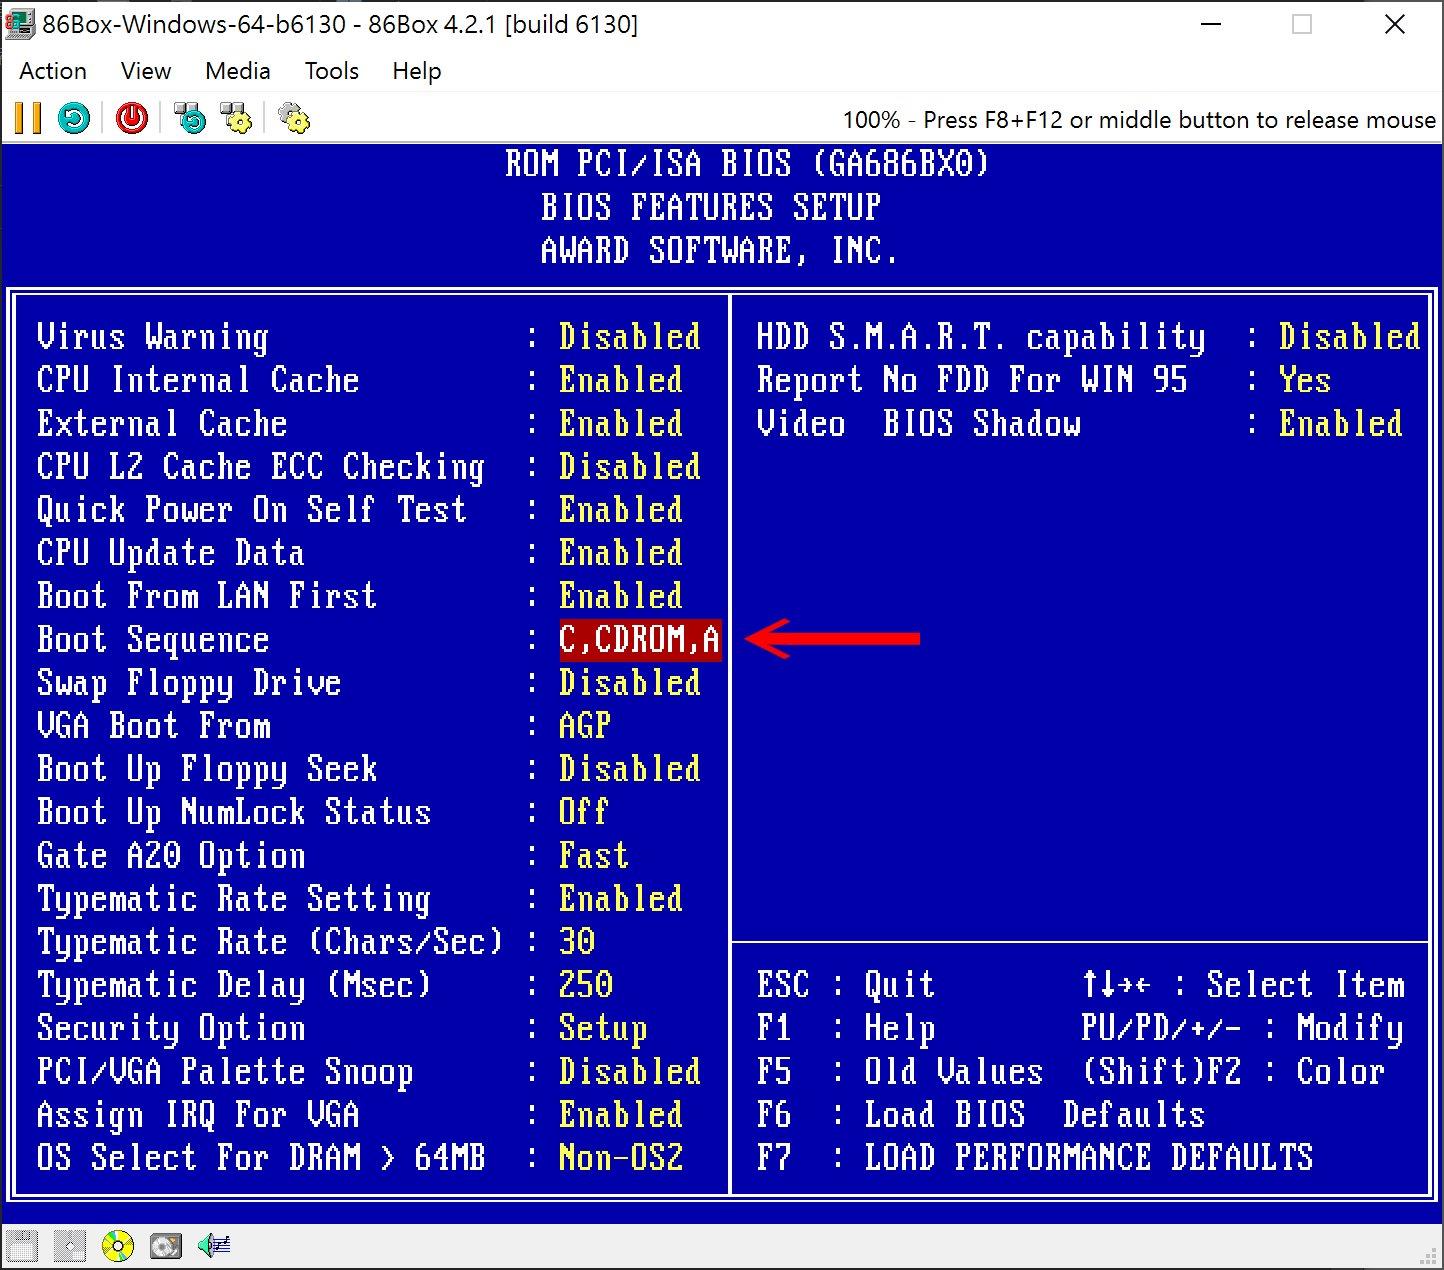Click the 'Setup' value of Security Option

point(603,1028)
